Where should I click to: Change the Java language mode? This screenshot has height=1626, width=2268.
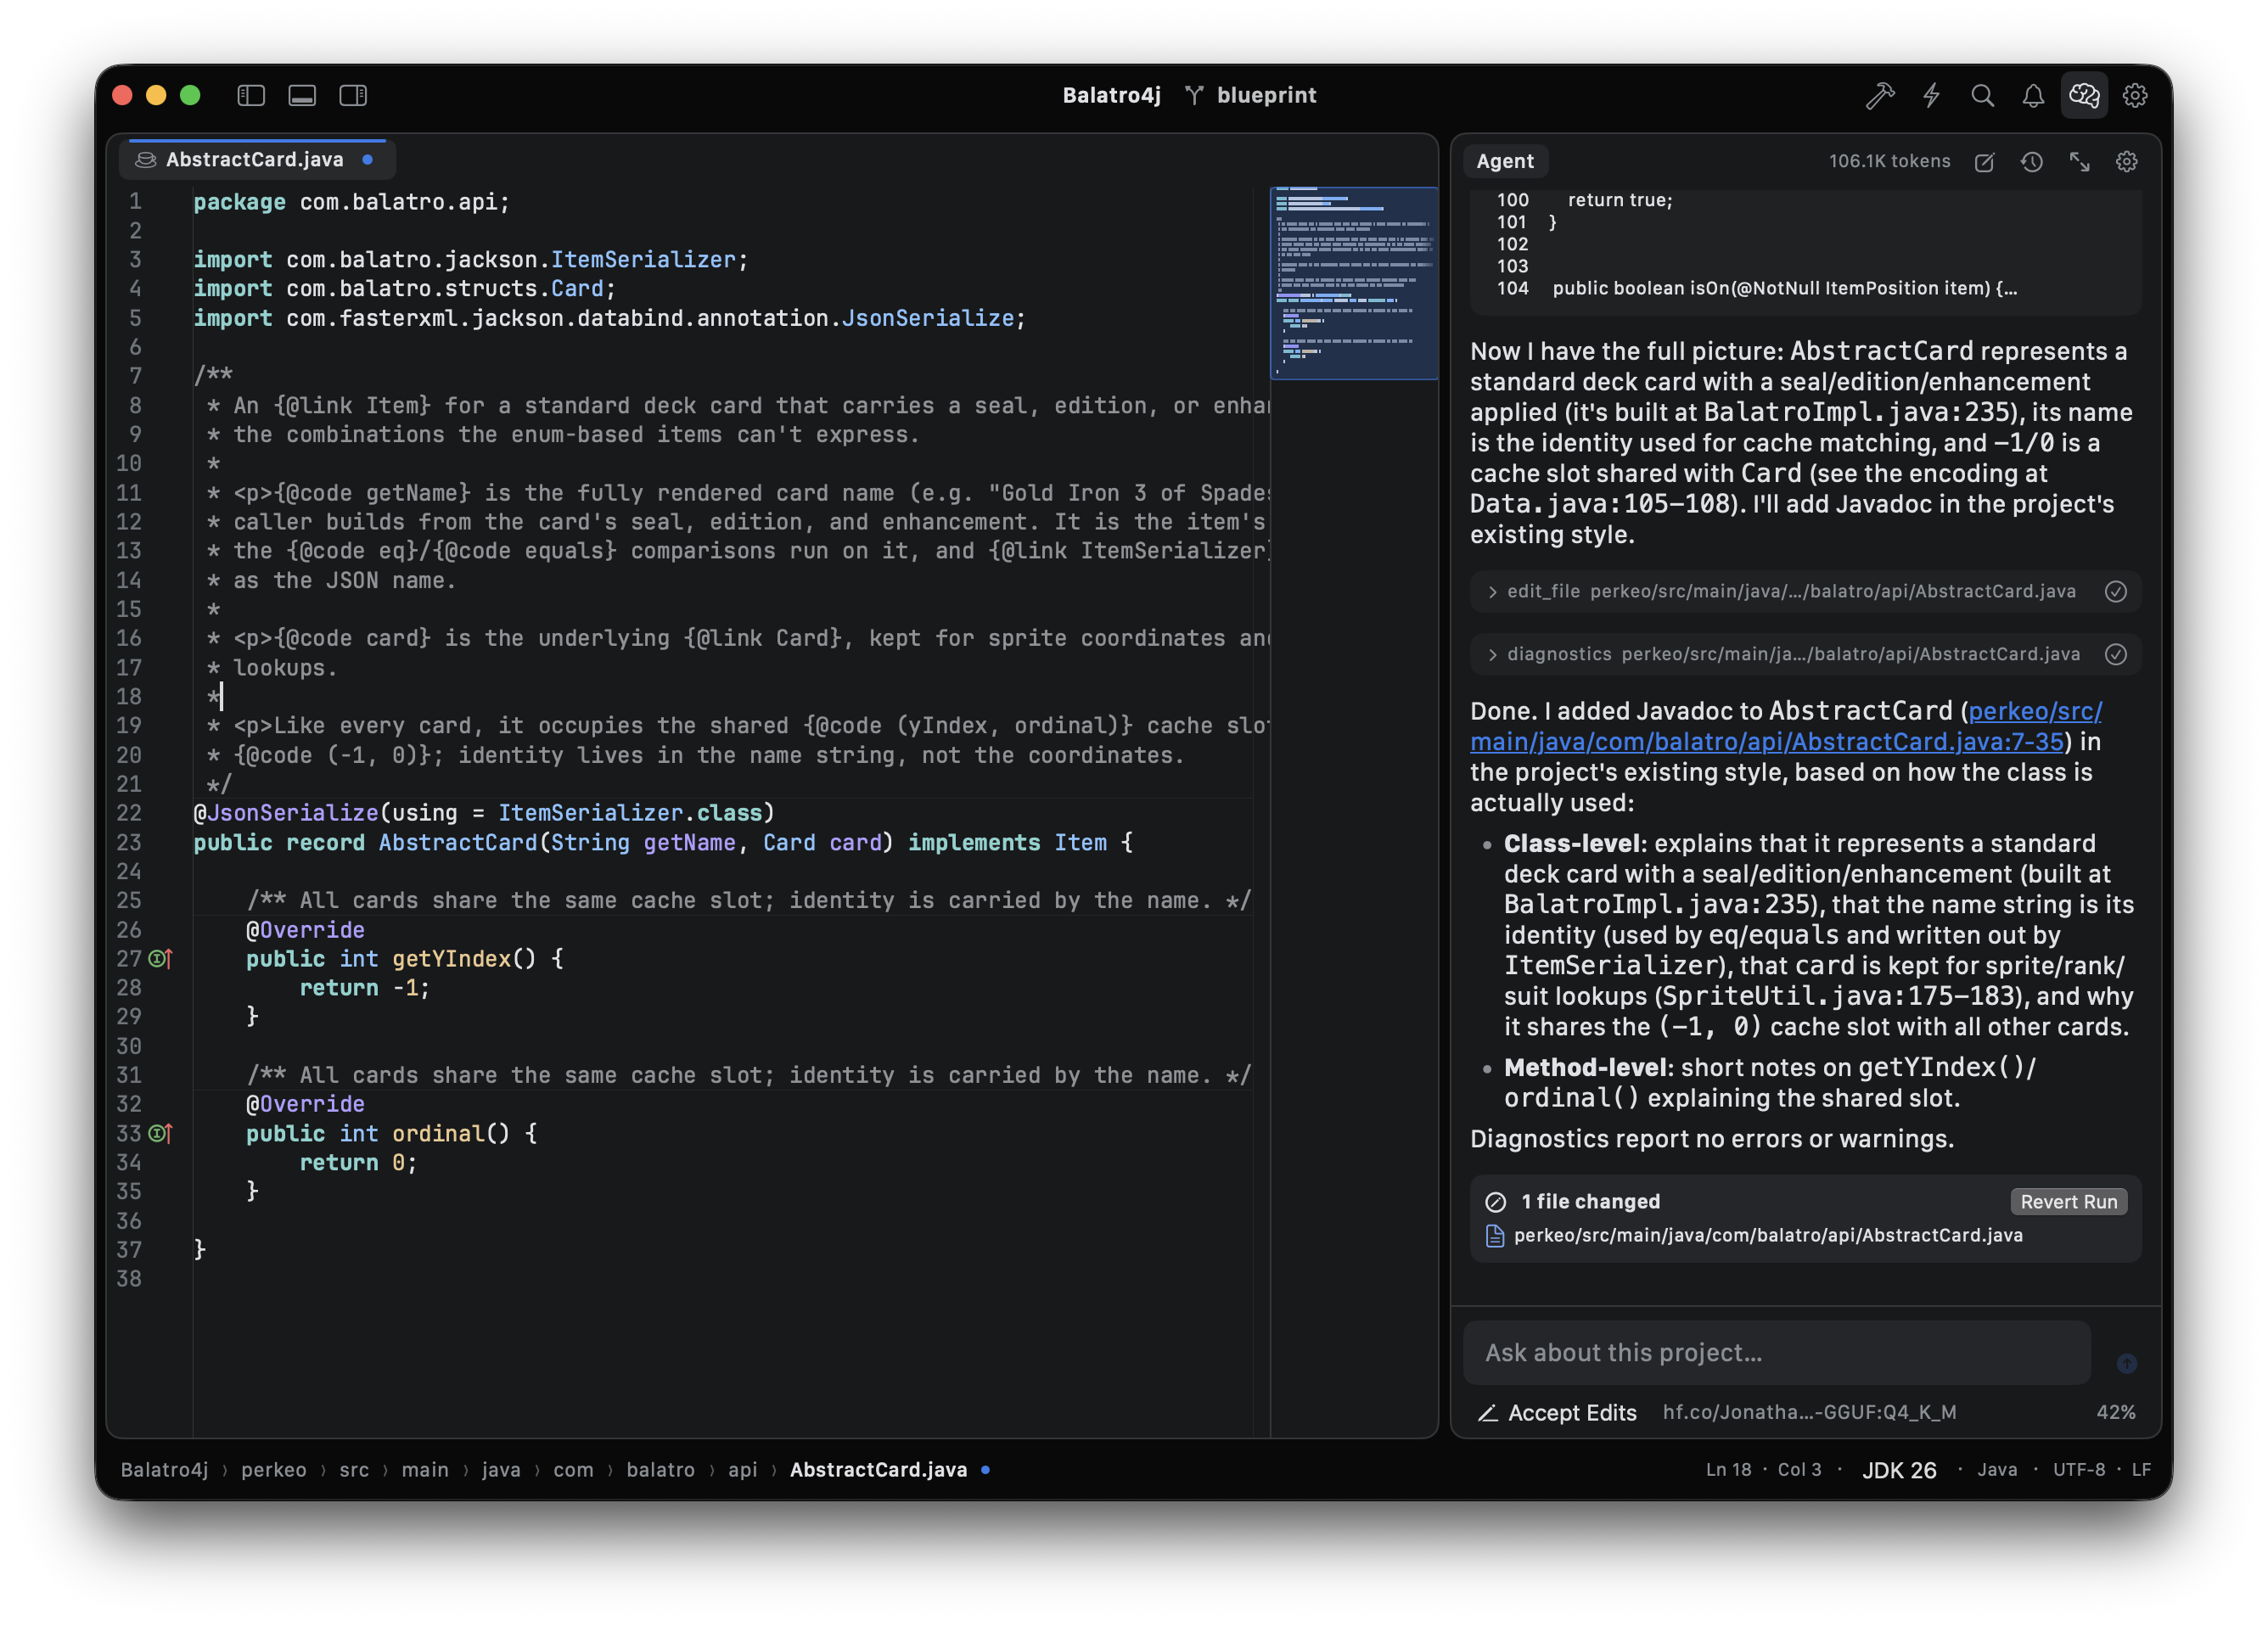pos(1996,1470)
